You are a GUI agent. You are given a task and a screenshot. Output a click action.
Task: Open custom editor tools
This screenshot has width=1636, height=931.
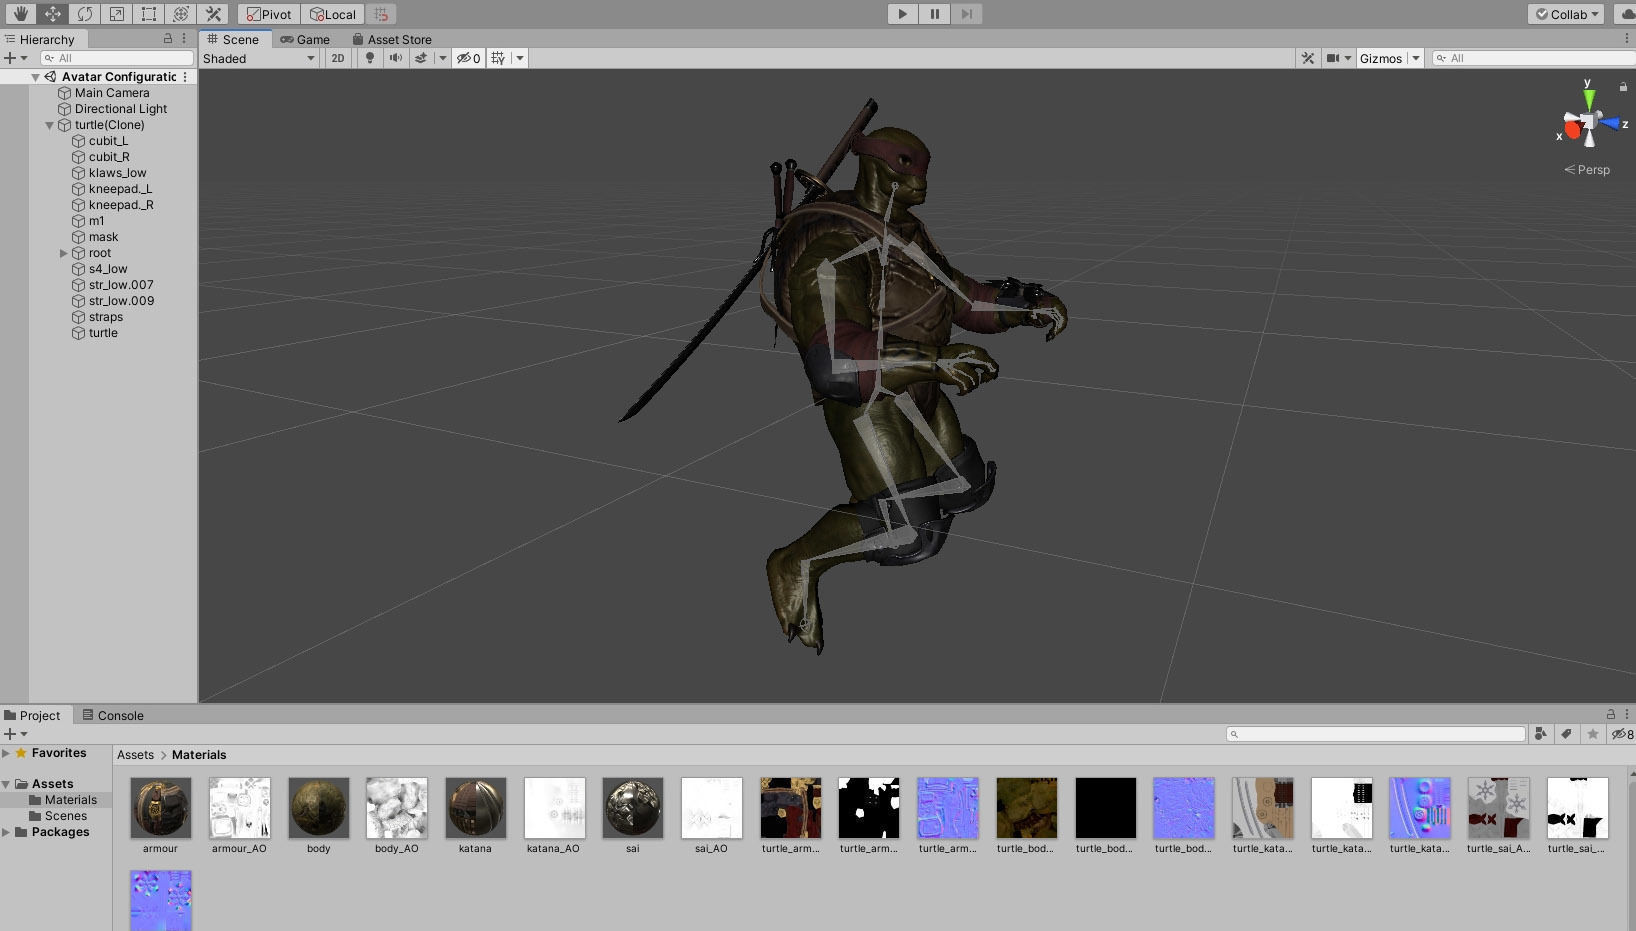pyautogui.click(x=212, y=14)
